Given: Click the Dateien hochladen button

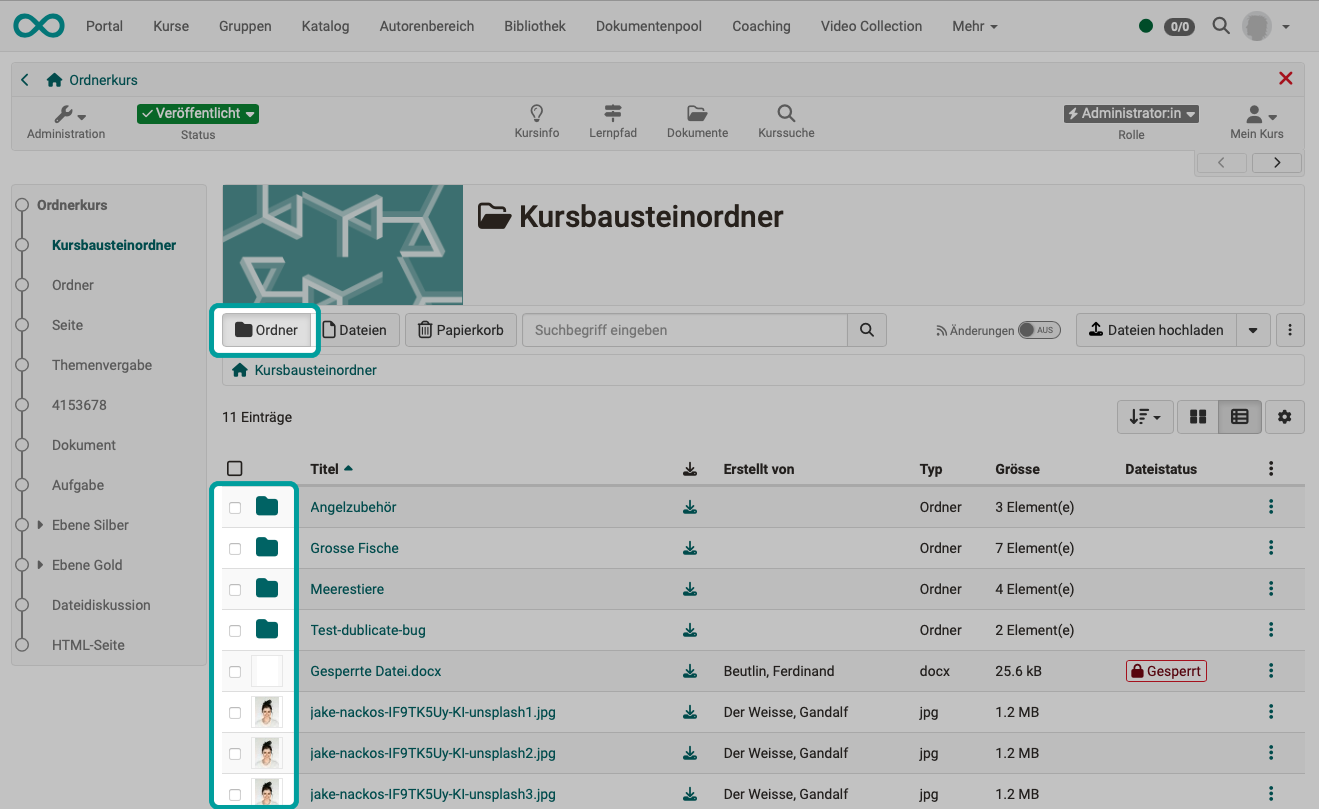Looking at the screenshot, I should pyautogui.click(x=1155, y=329).
